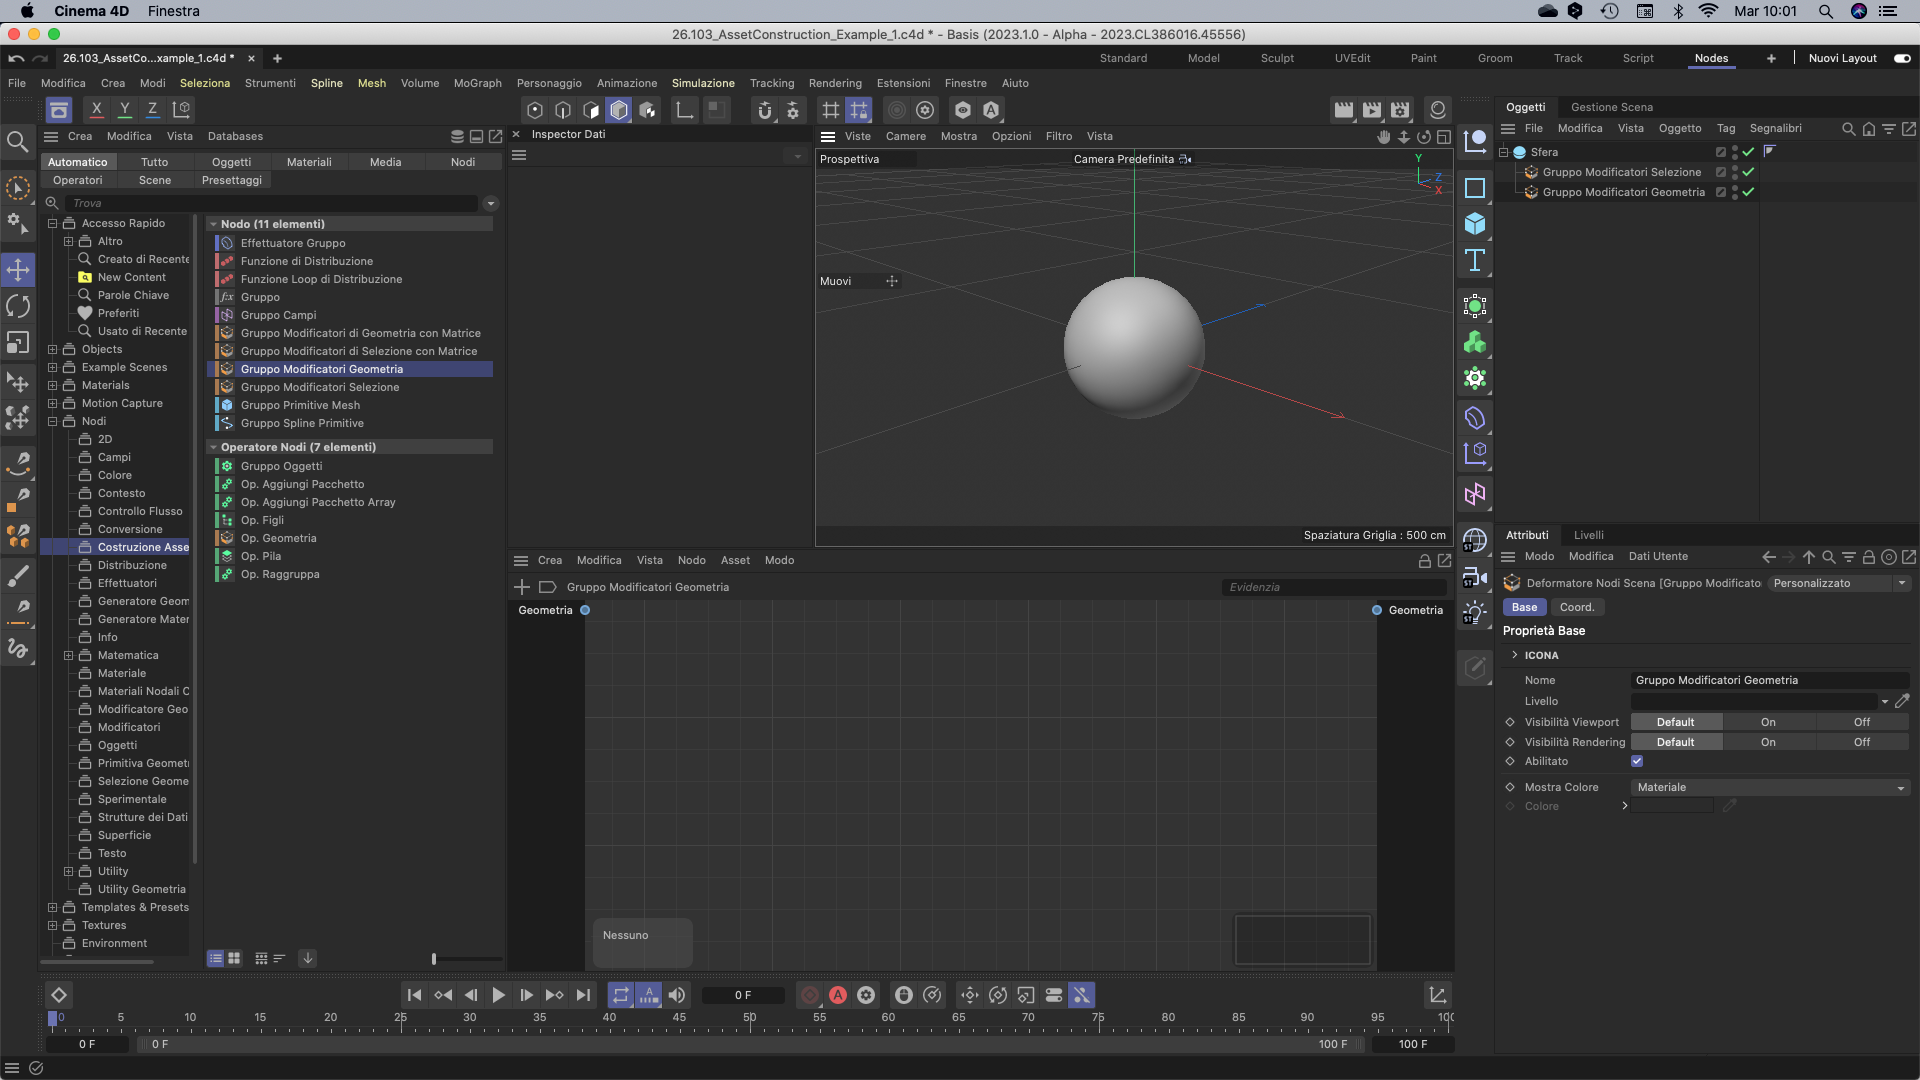Click the pencil icon beside Livello field
The height and width of the screenshot is (1080, 1920).
click(1902, 701)
